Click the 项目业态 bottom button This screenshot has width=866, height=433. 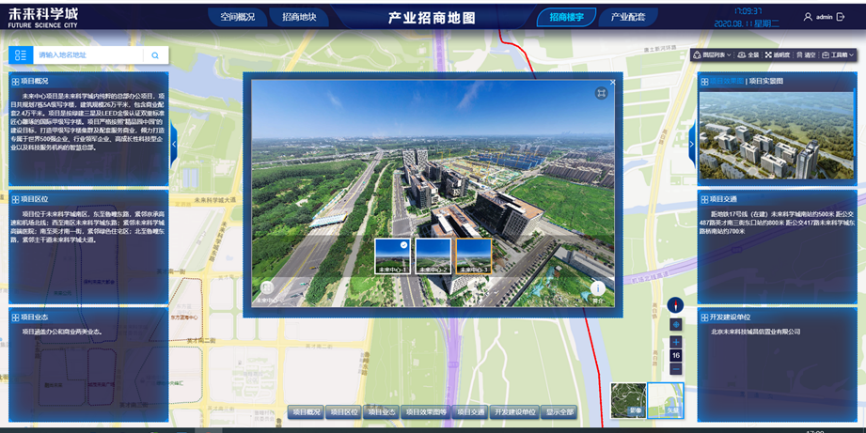tap(381, 412)
